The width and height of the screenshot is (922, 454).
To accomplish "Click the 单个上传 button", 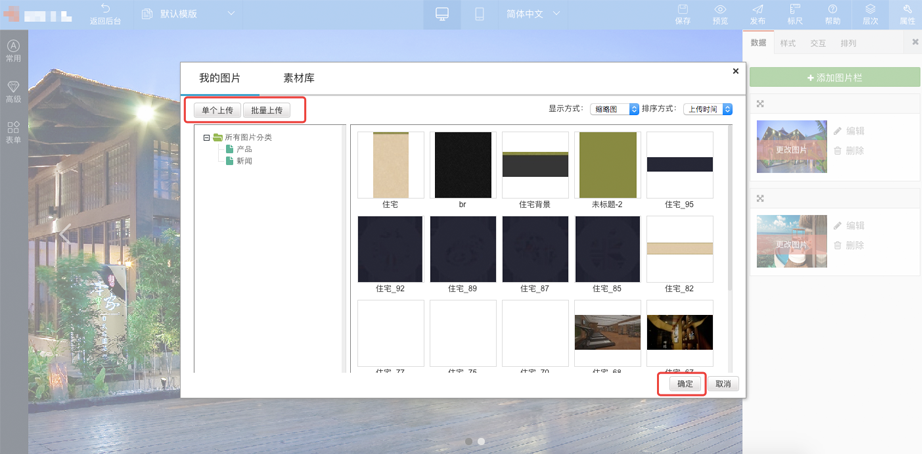I will click(x=217, y=111).
